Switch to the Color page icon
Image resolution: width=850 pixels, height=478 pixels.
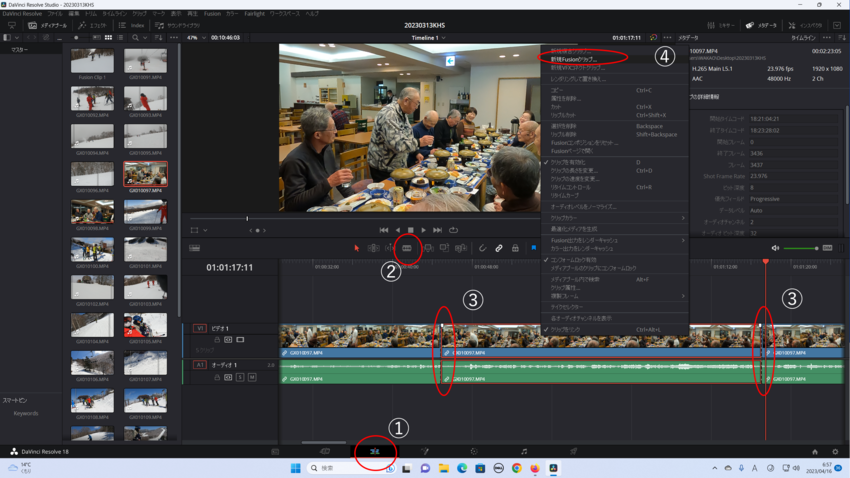coord(474,451)
